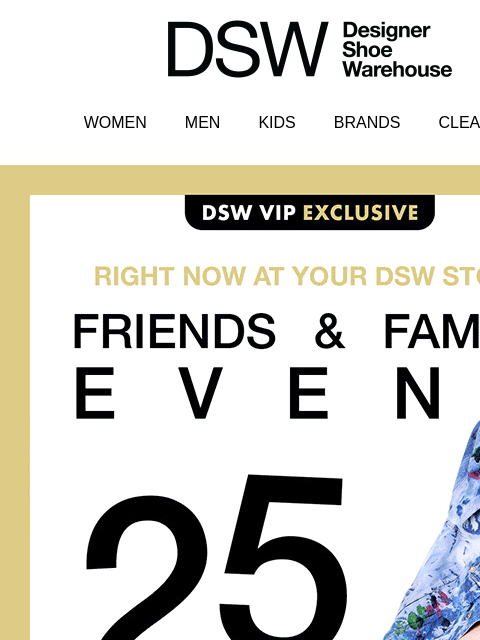Click the partially visible FAM headline word
This screenshot has height=640, width=480.
tap(432, 331)
